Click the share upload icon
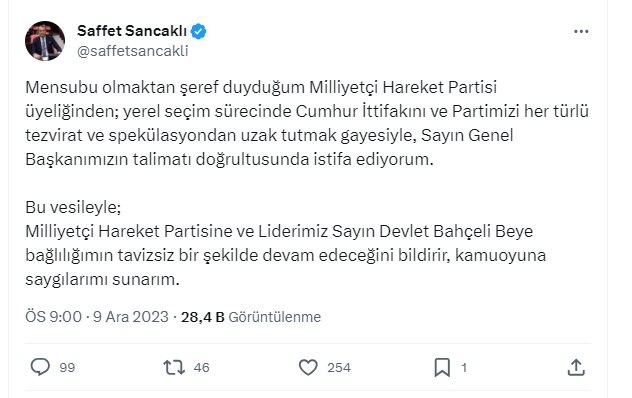This screenshot has height=398, width=632. pos(576,367)
